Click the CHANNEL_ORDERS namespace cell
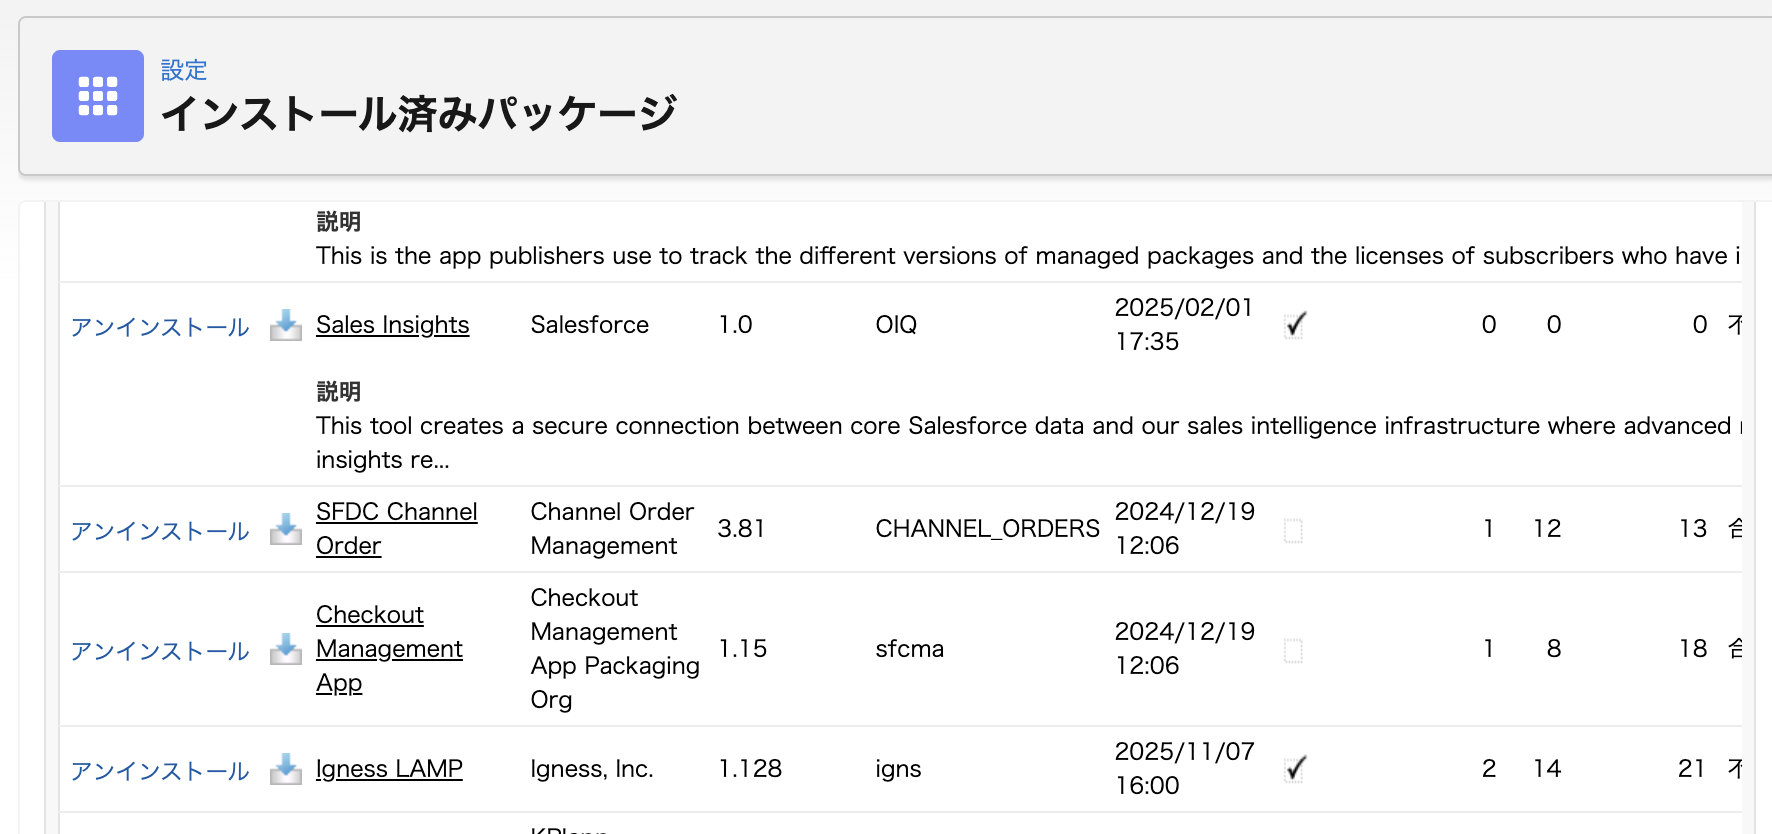1772x834 pixels. point(987,529)
